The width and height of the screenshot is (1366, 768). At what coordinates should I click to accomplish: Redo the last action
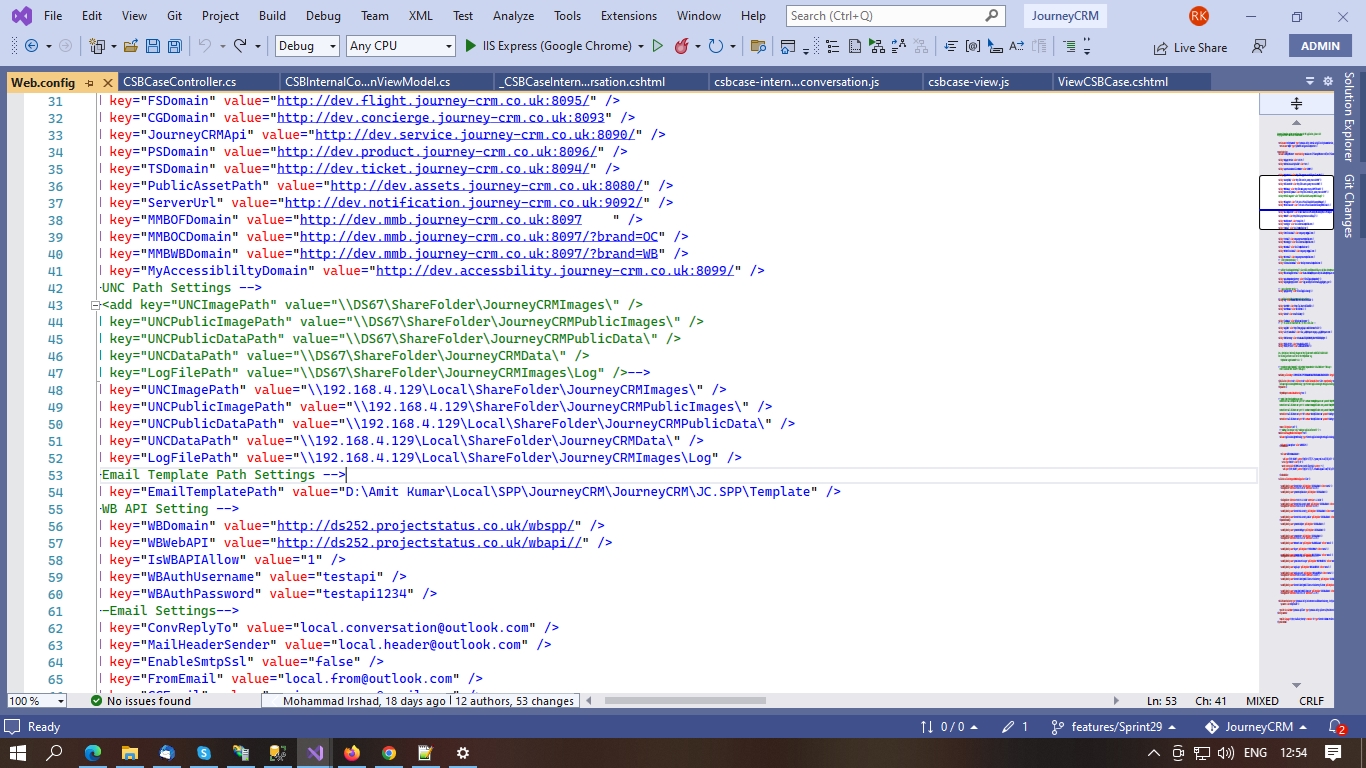coord(240,46)
